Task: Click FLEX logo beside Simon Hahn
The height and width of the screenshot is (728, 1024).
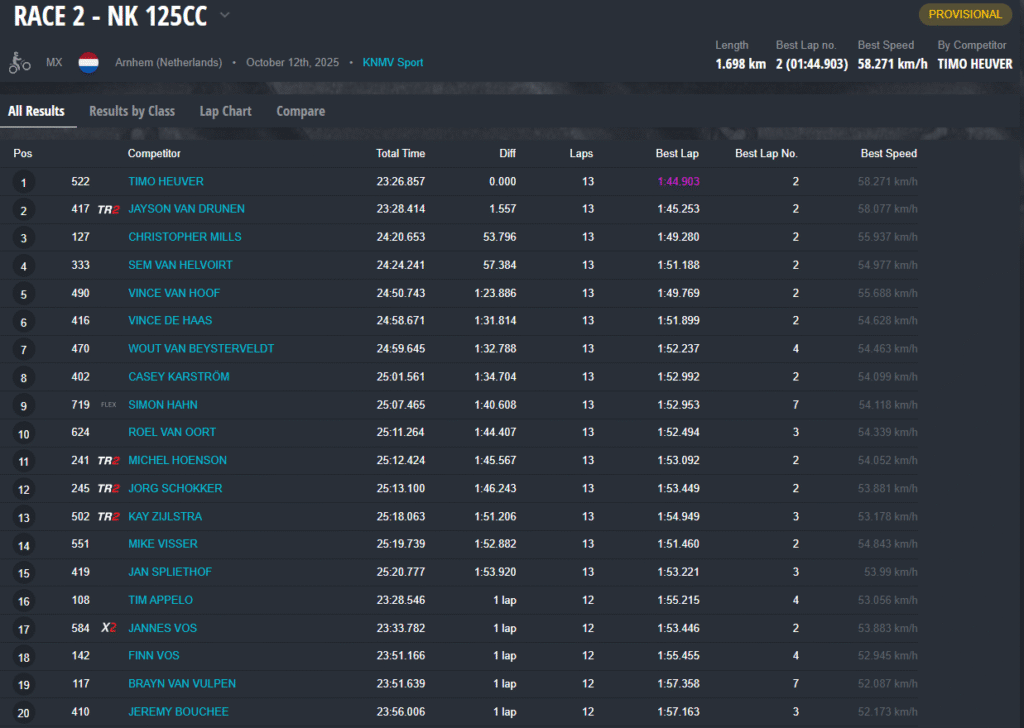Action: [x=108, y=405]
